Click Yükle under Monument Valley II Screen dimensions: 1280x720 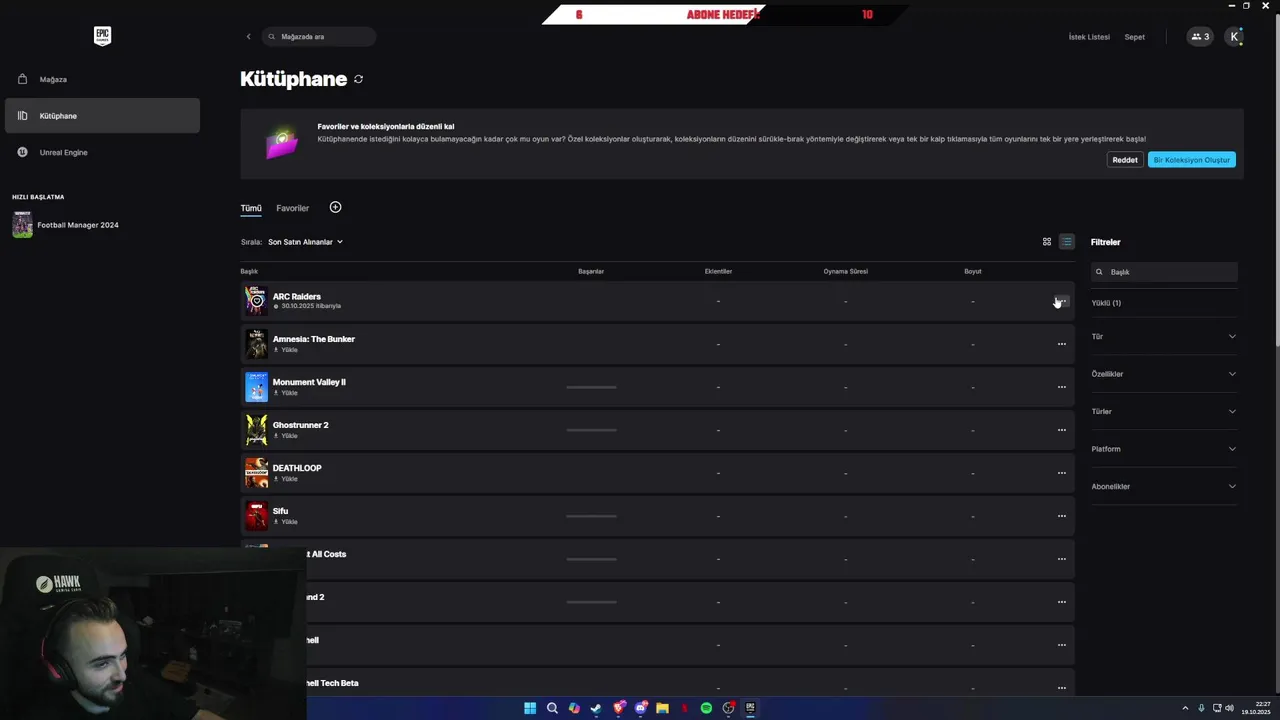click(286, 393)
